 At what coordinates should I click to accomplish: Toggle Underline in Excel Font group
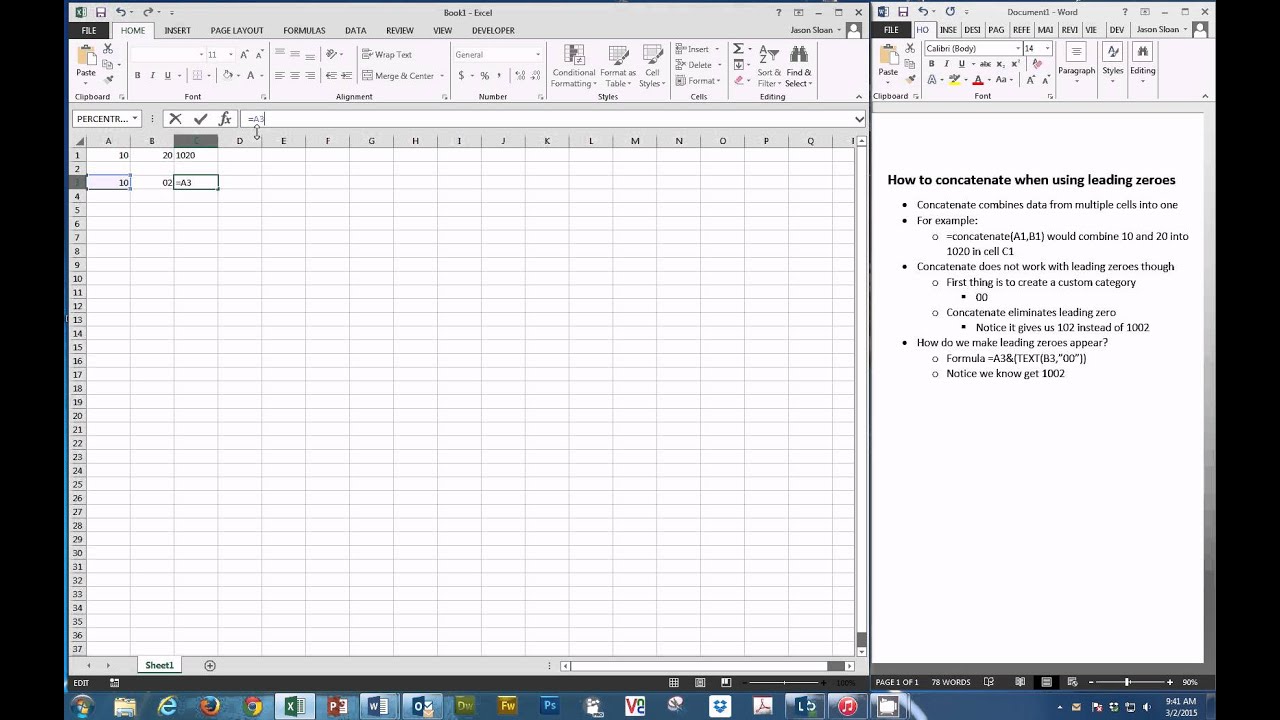(x=167, y=76)
